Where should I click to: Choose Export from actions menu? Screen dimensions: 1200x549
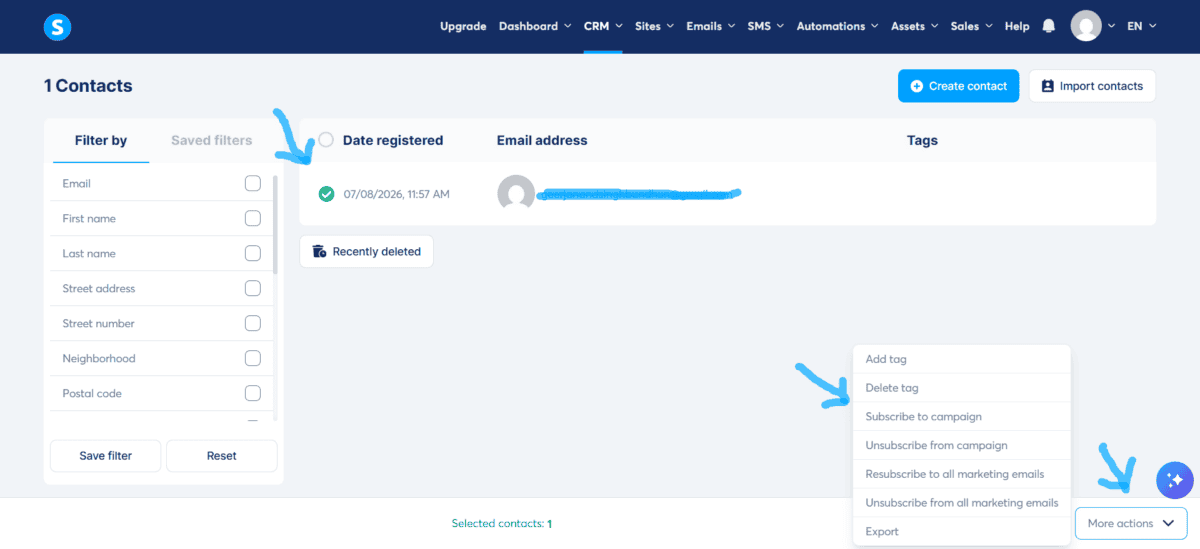point(962,531)
